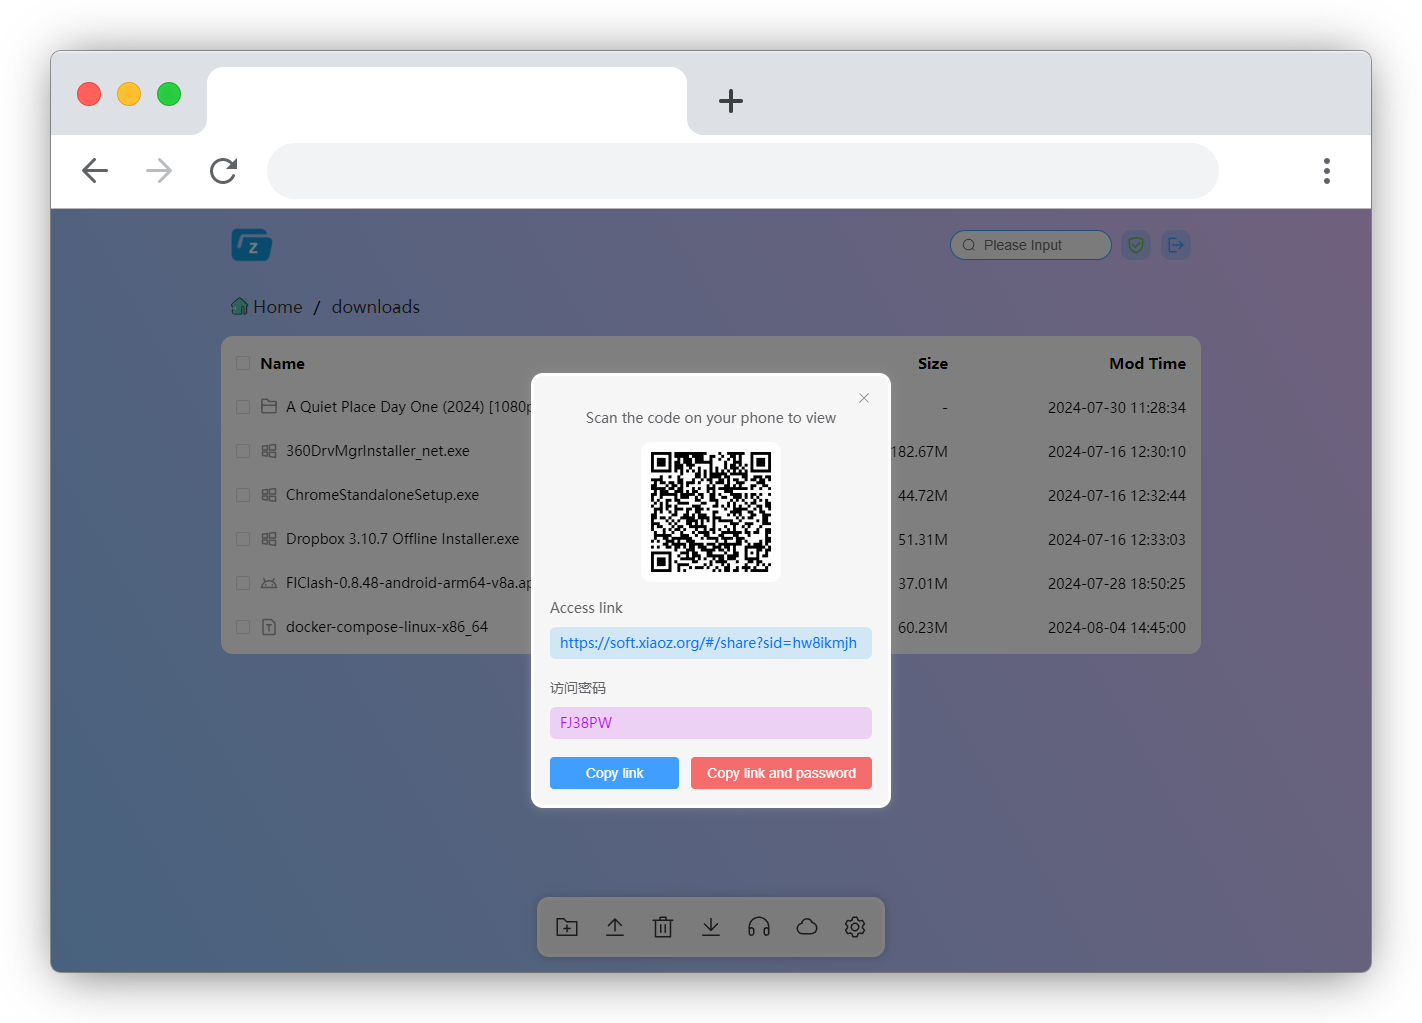Image resolution: width=1422 pixels, height=1023 pixels.
Task: Click the green shield icon in header
Action: 1136,245
